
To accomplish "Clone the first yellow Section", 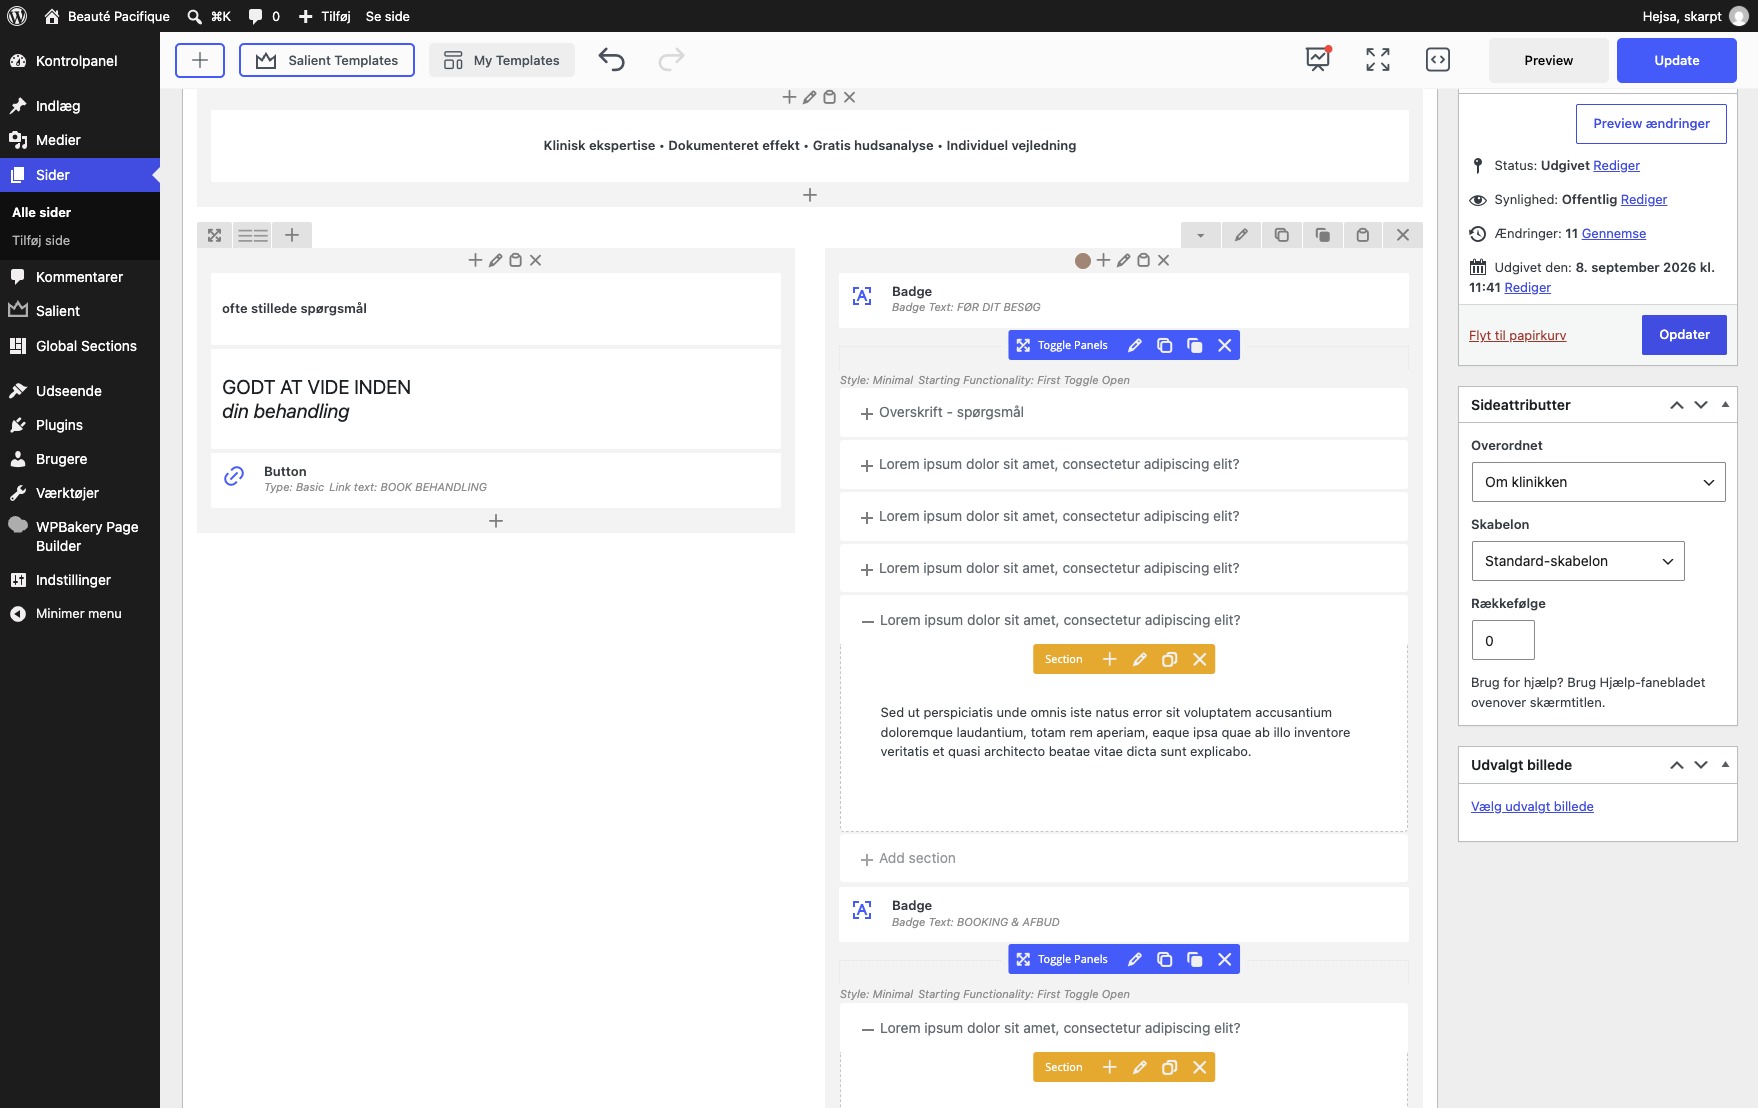I will (1169, 659).
